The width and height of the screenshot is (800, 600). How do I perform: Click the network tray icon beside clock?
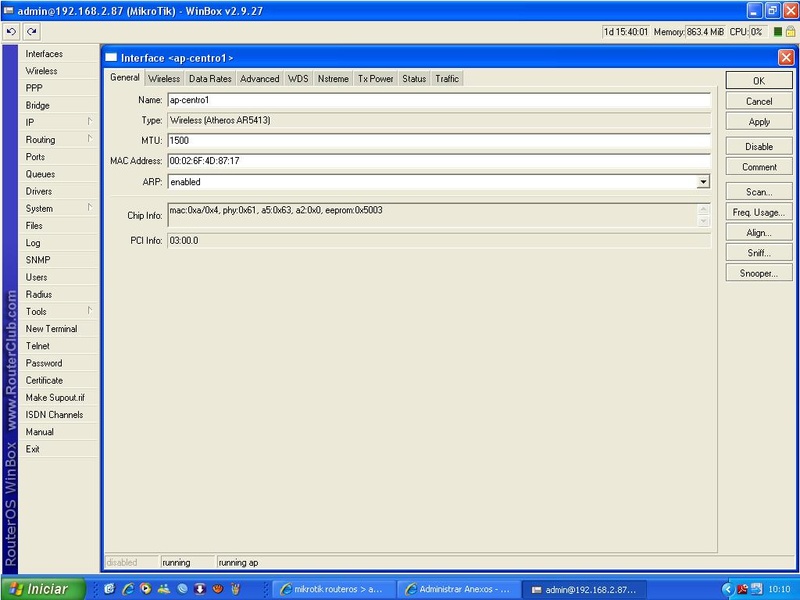point(757,589)
